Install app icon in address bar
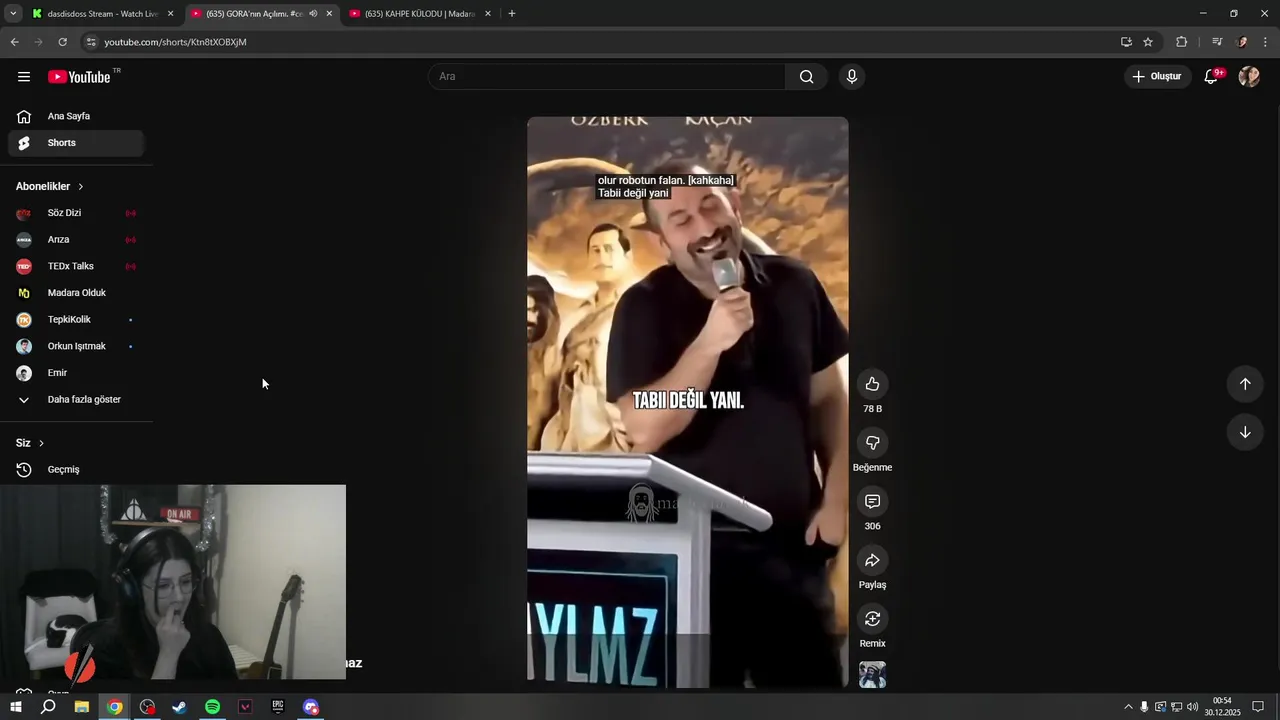 pos(1126,42)
